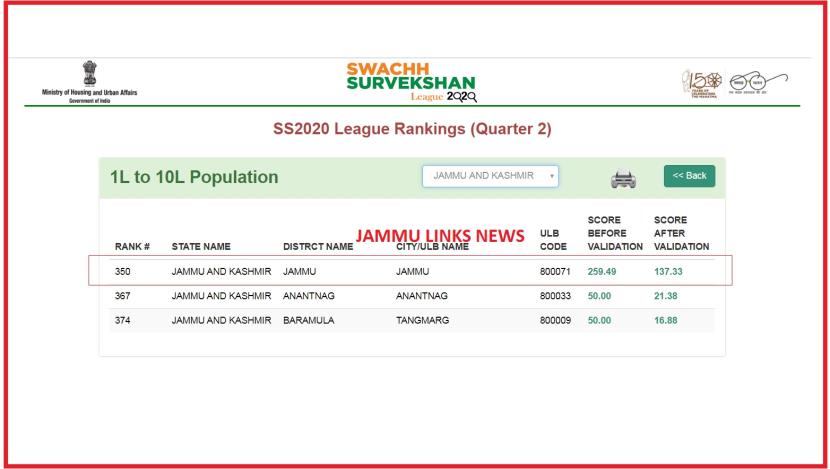Click rank 350 cell
830x469 pixels.
coord(122,272)
